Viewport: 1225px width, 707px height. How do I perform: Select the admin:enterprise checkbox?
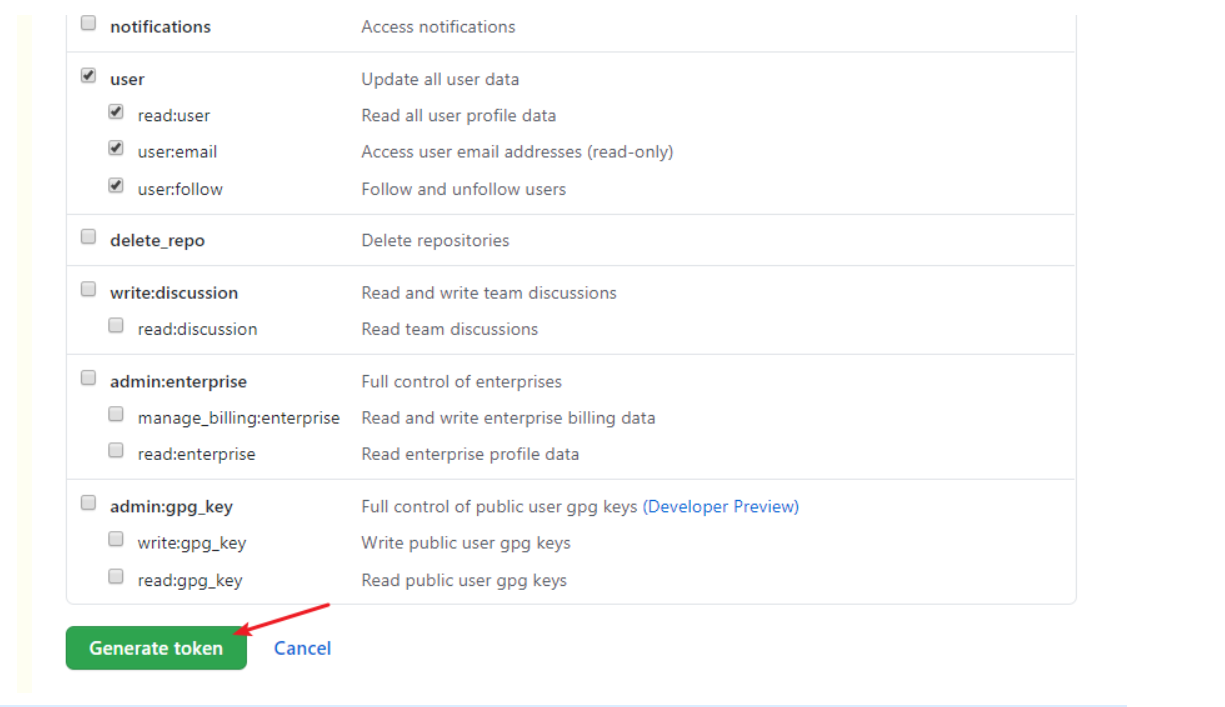[89, 378]
